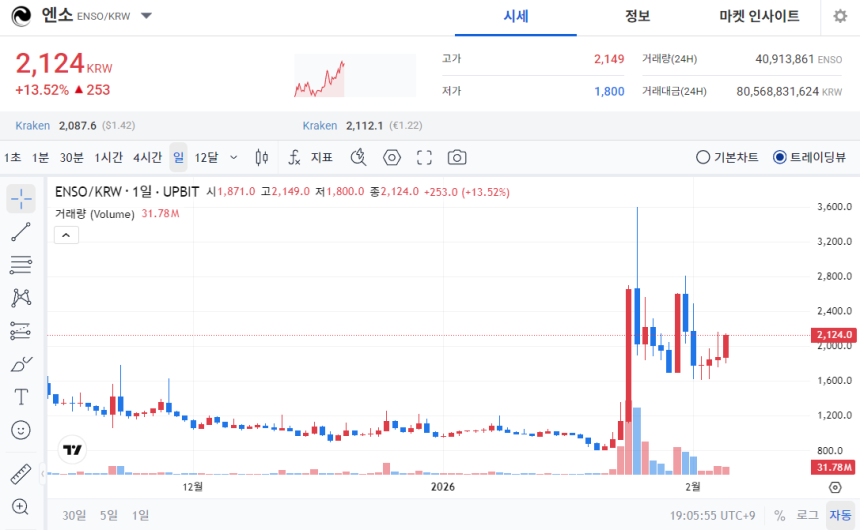Select the 1초 interval
This screenshot has width=860, height=530.
pyautogui.click(x=12, y=158)
